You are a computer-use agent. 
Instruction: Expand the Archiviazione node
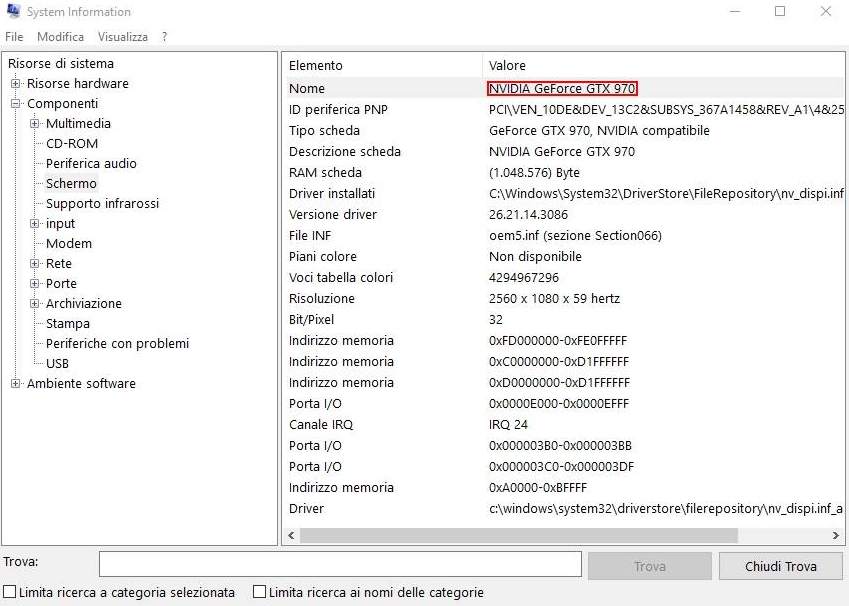click(35, 304)
